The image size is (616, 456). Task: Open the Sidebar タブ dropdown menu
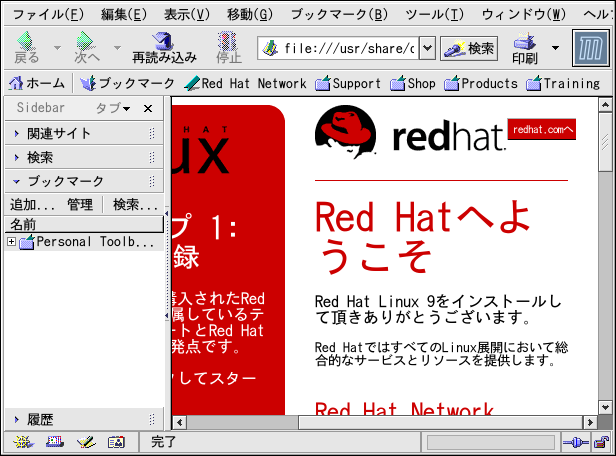point(113,108)
